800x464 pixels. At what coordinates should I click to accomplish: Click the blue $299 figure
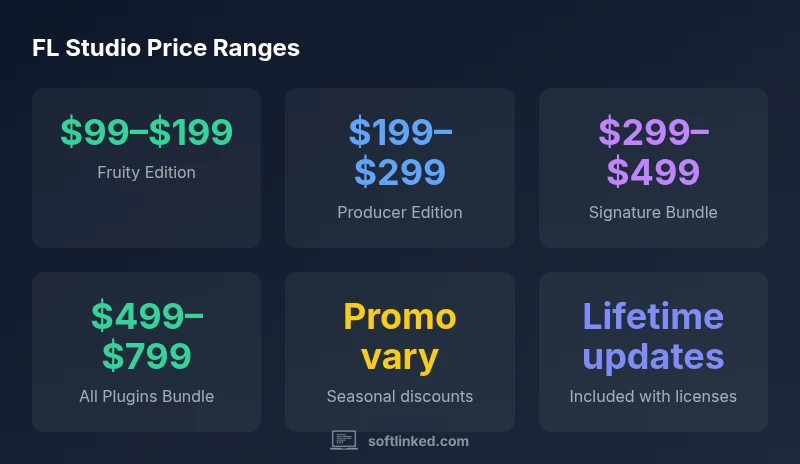400,172
